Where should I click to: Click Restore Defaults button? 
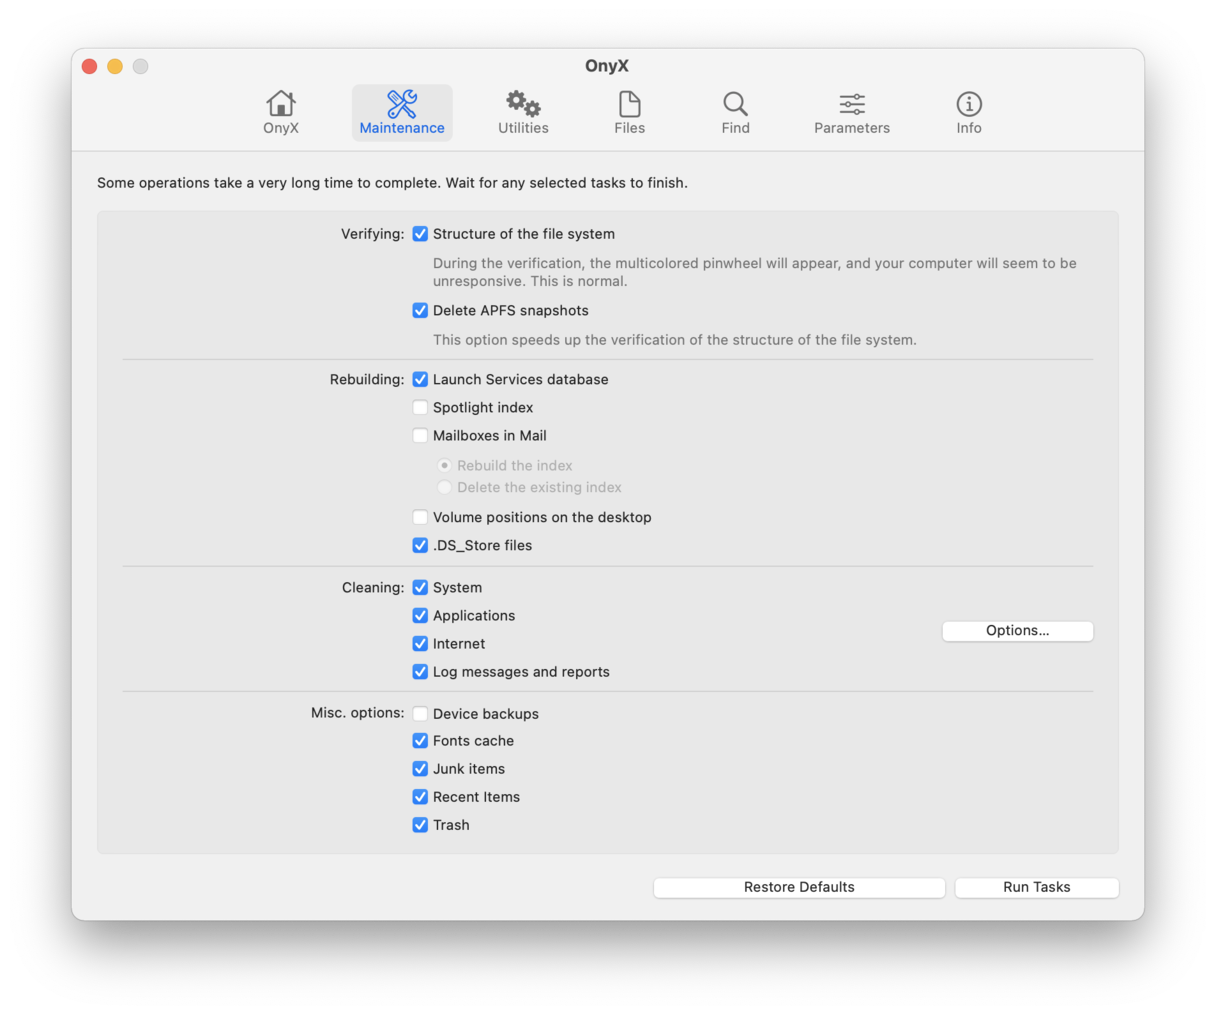click(x=799, y=887)
